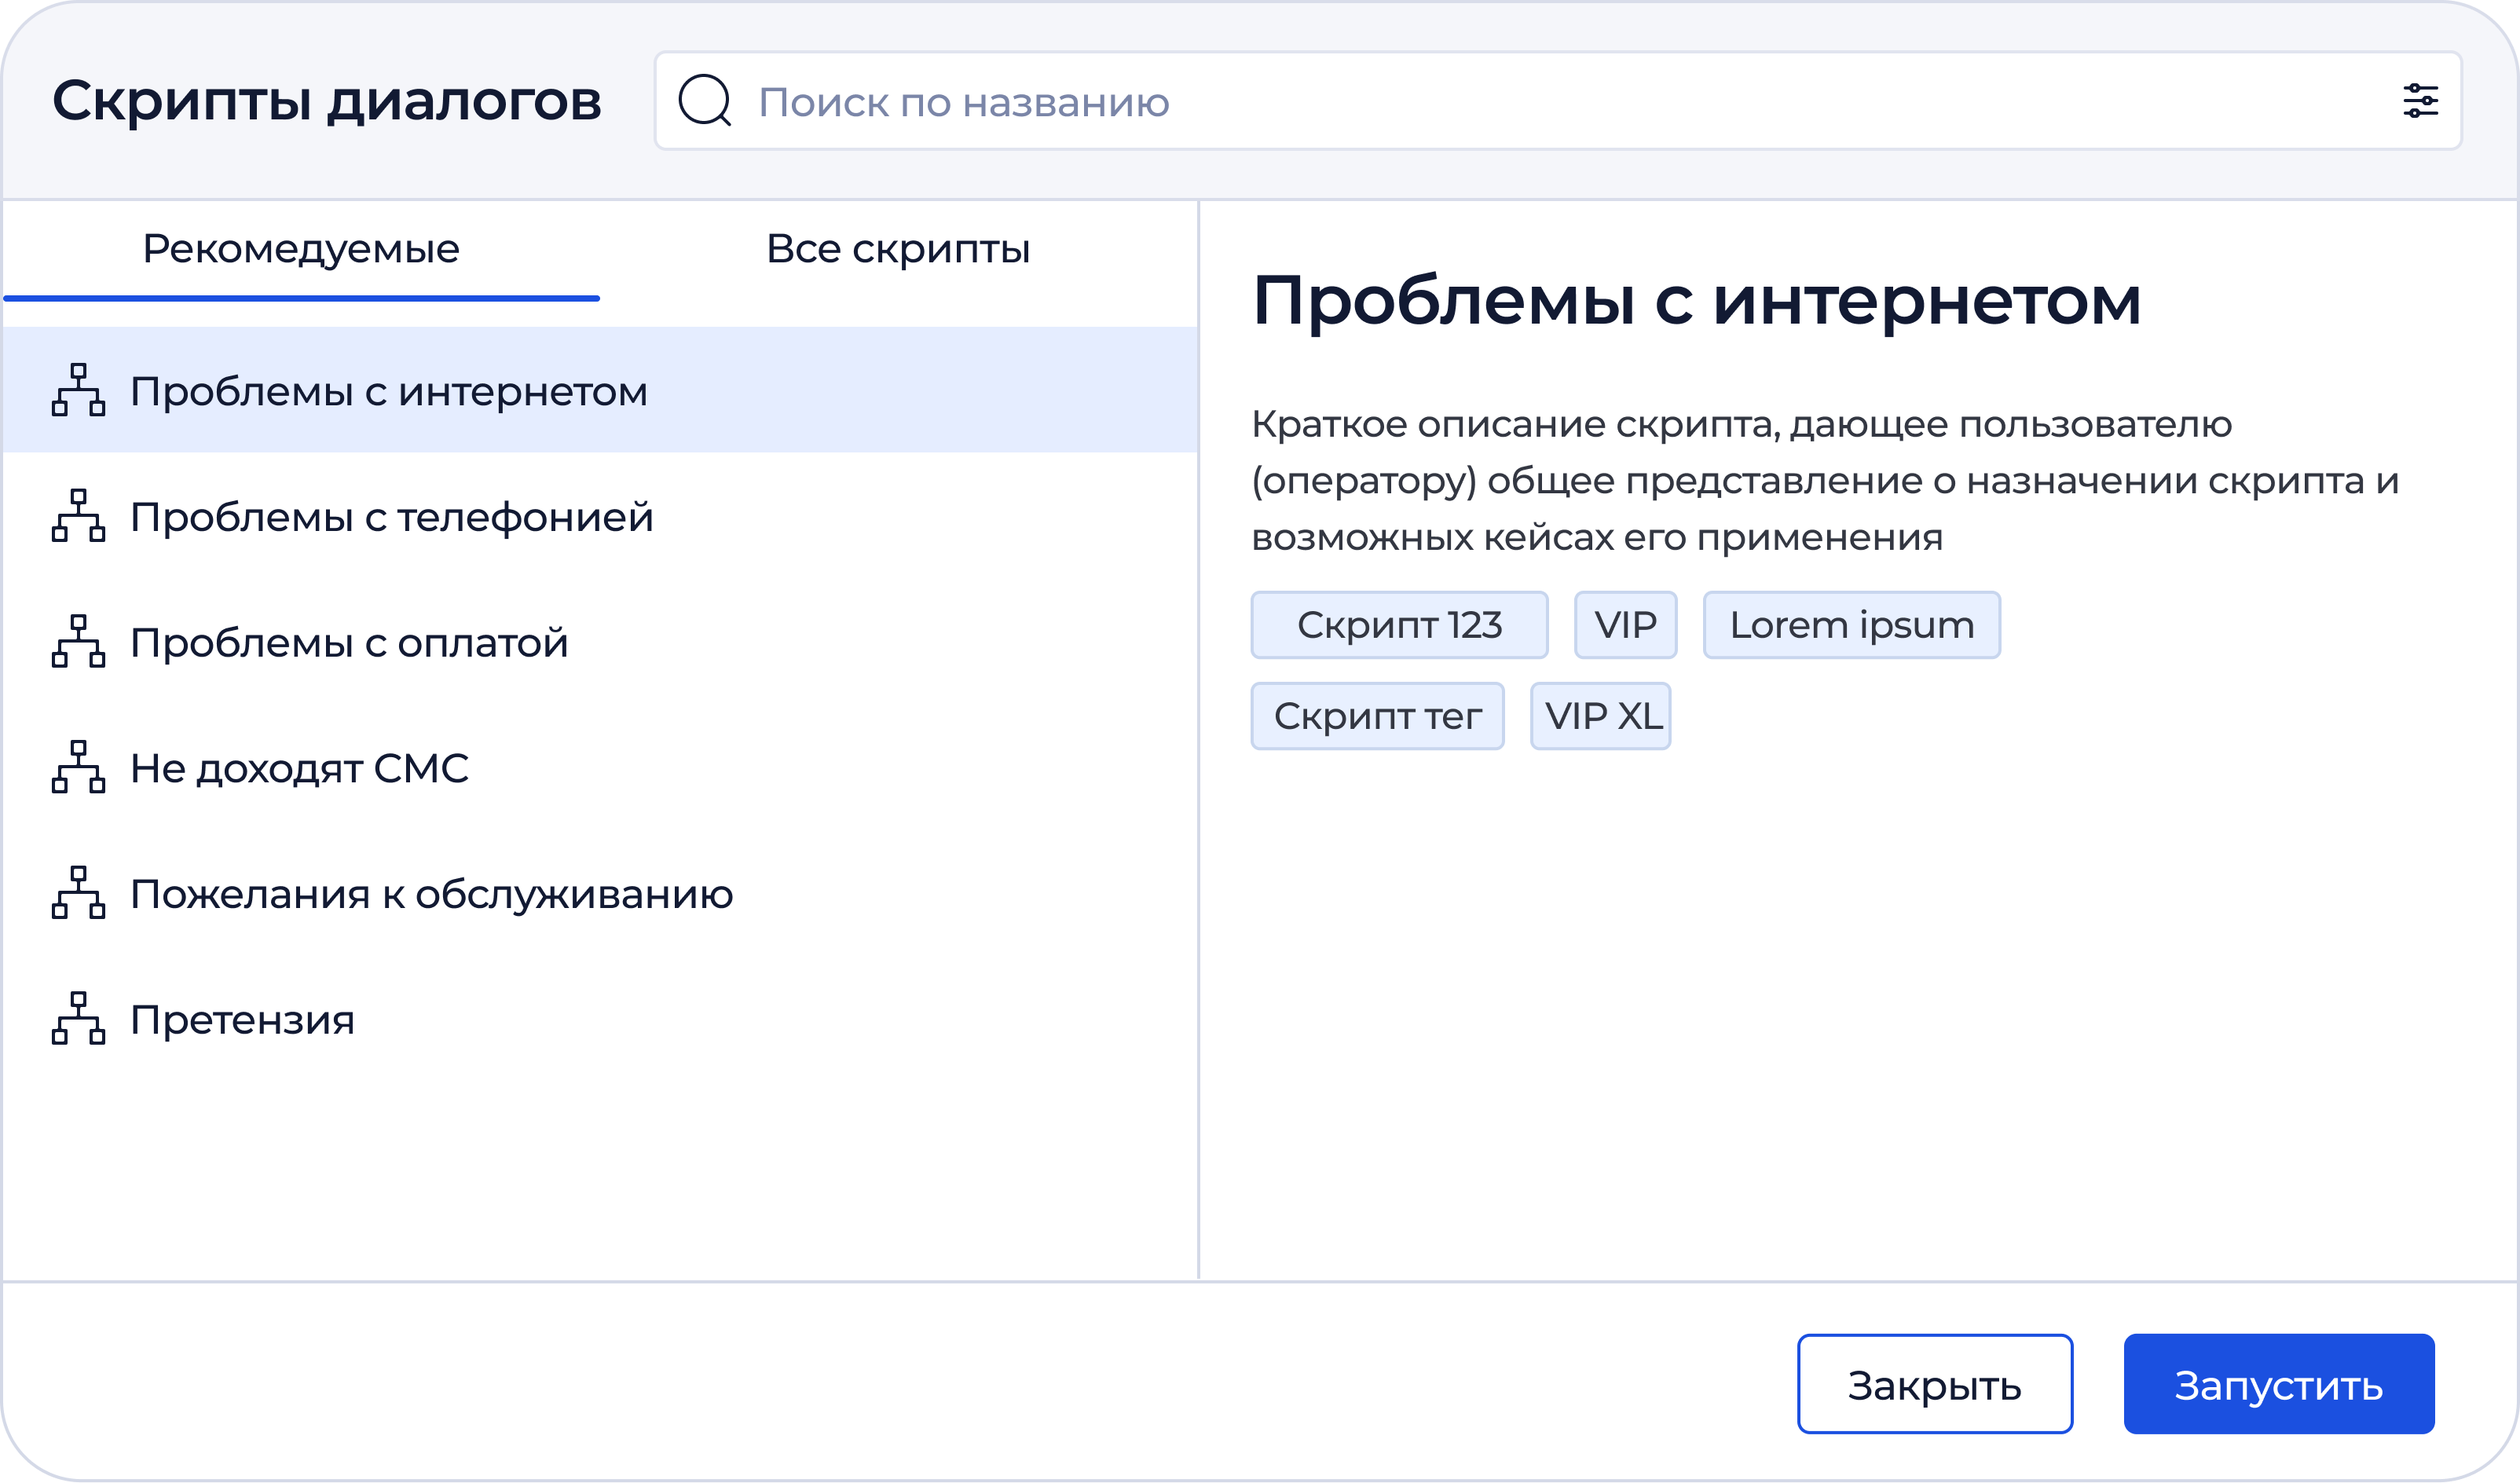
Task: Select the Проблемы с оплатой script
Action: (x=600, y=642)
